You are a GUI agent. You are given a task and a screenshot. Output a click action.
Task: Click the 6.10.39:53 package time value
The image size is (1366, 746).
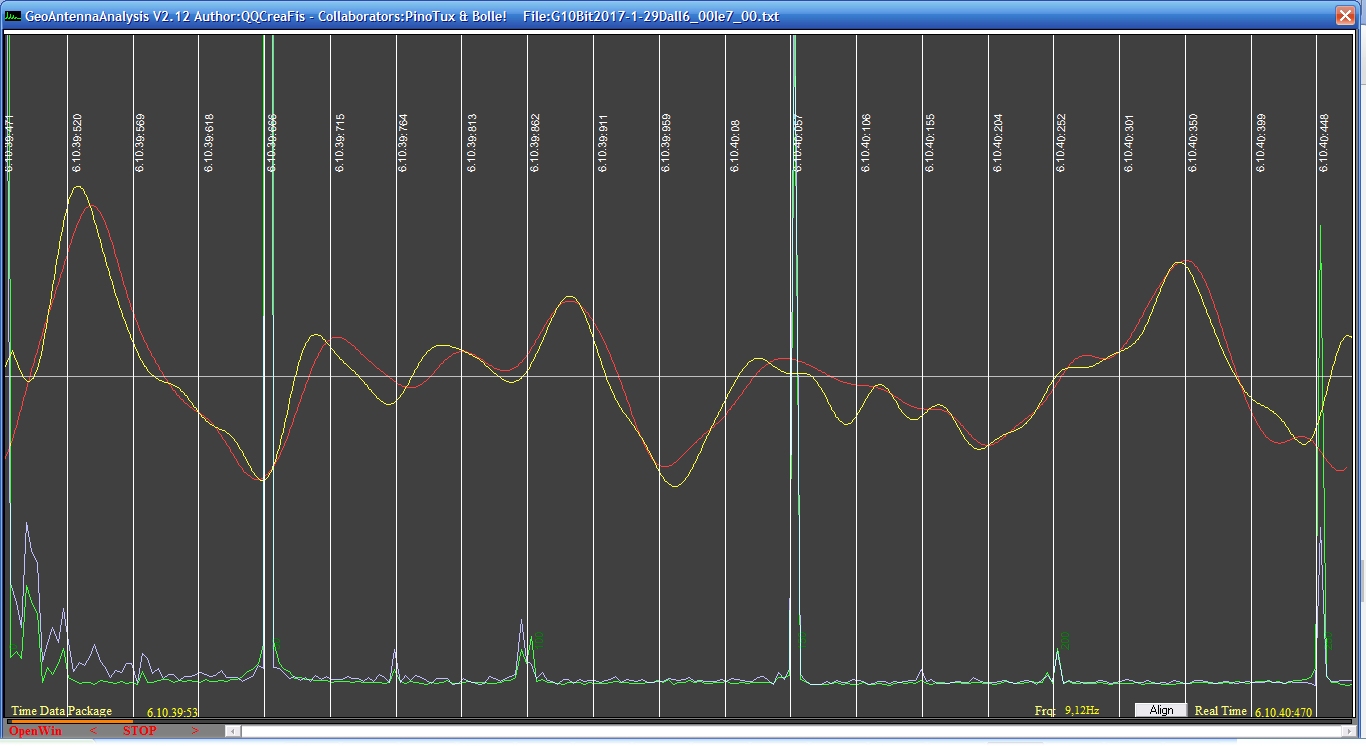tap(172, 713)
